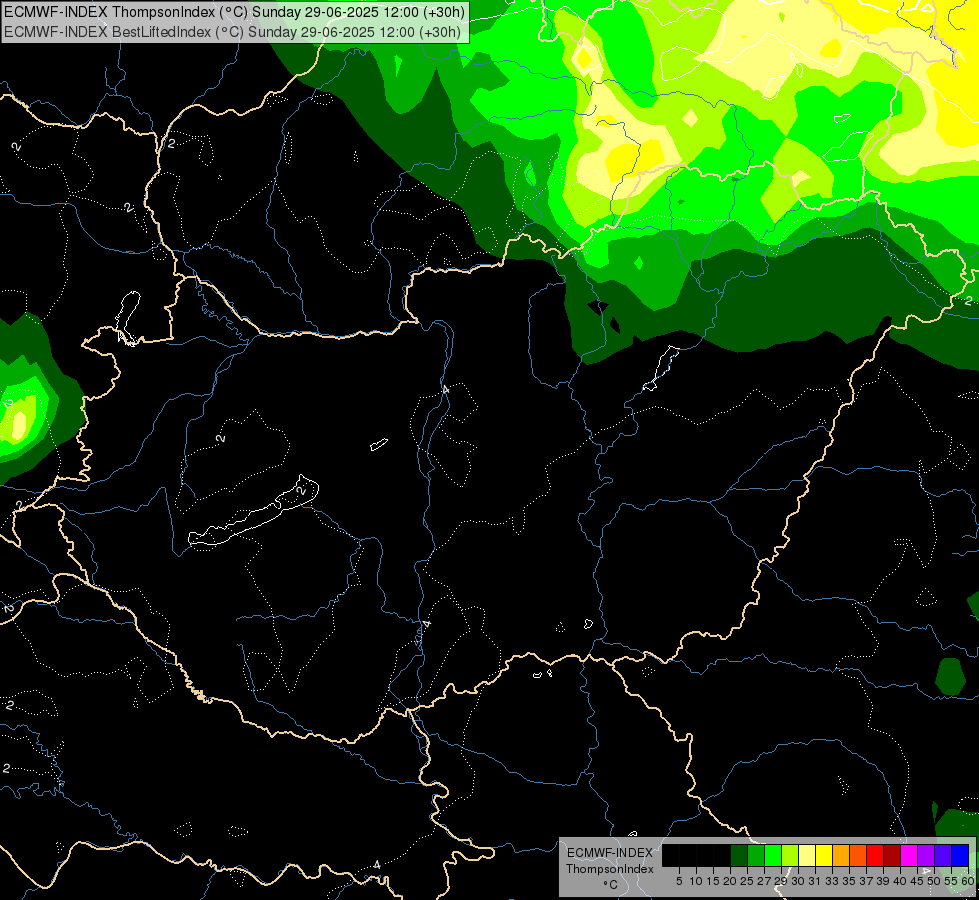Image resolution: width=979 pixels, height=900 pixels.
Task: Click the red 37–39 legend swatch
Action: 875,855
